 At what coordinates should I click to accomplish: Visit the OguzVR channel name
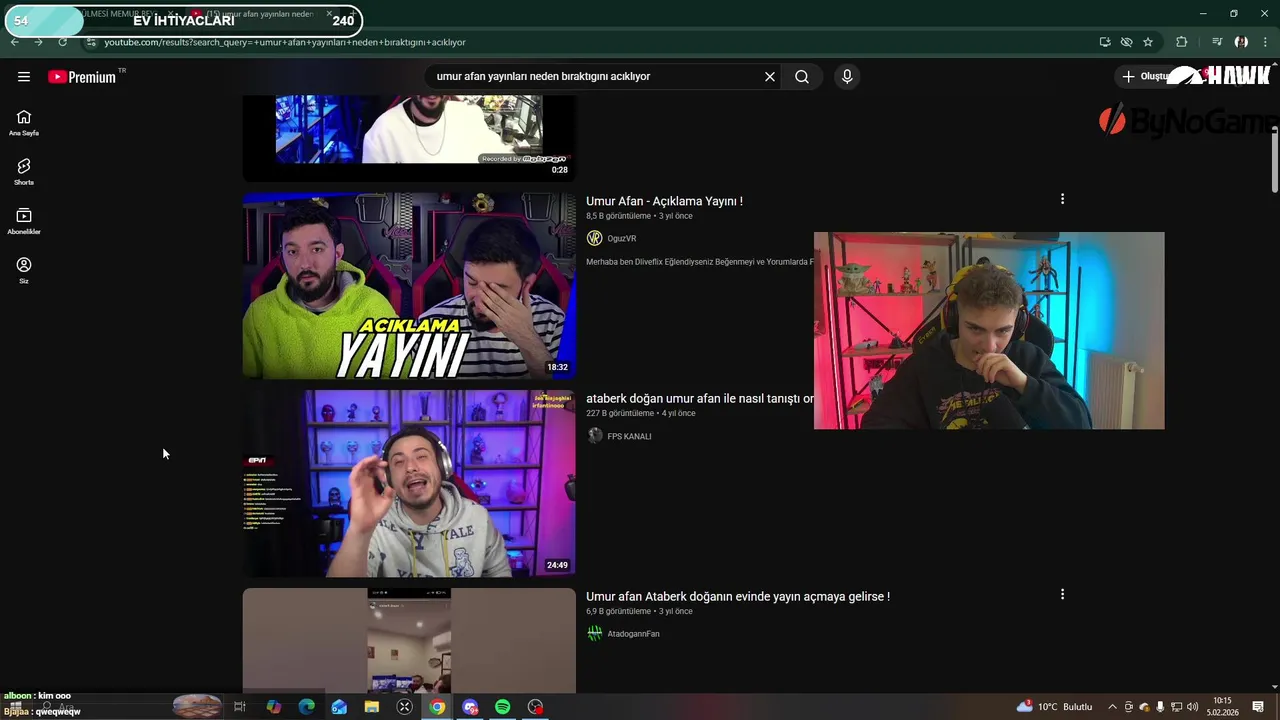pos(622,239)
